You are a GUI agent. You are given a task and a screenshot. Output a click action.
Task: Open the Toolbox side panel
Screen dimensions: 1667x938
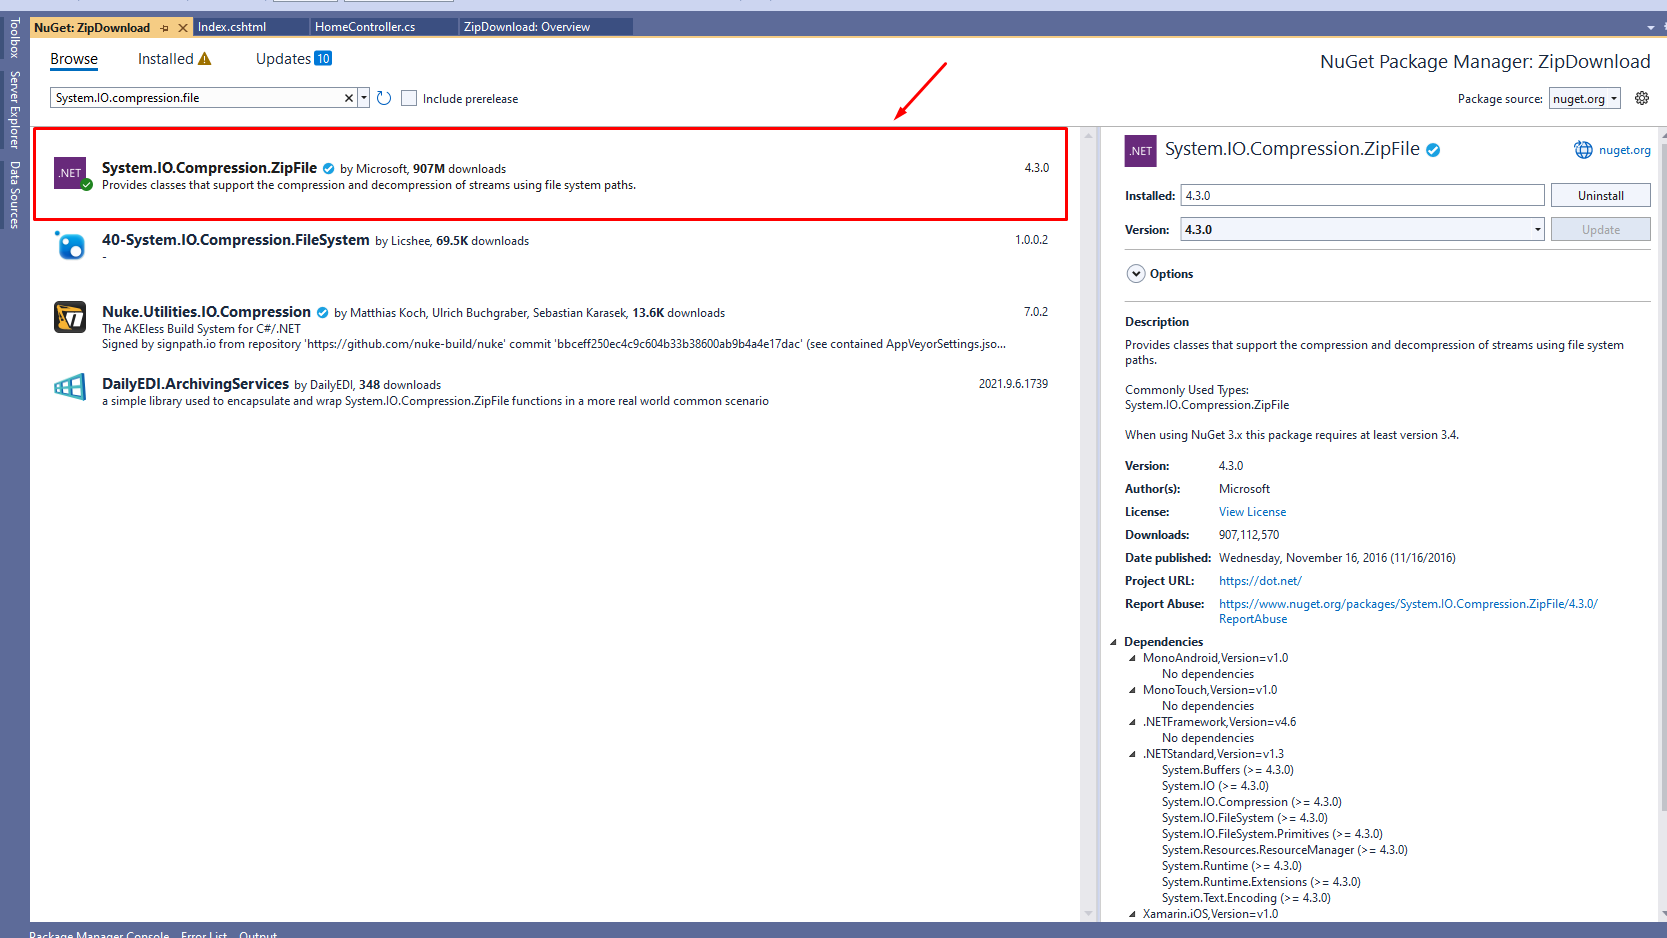(x=14, y=37)
